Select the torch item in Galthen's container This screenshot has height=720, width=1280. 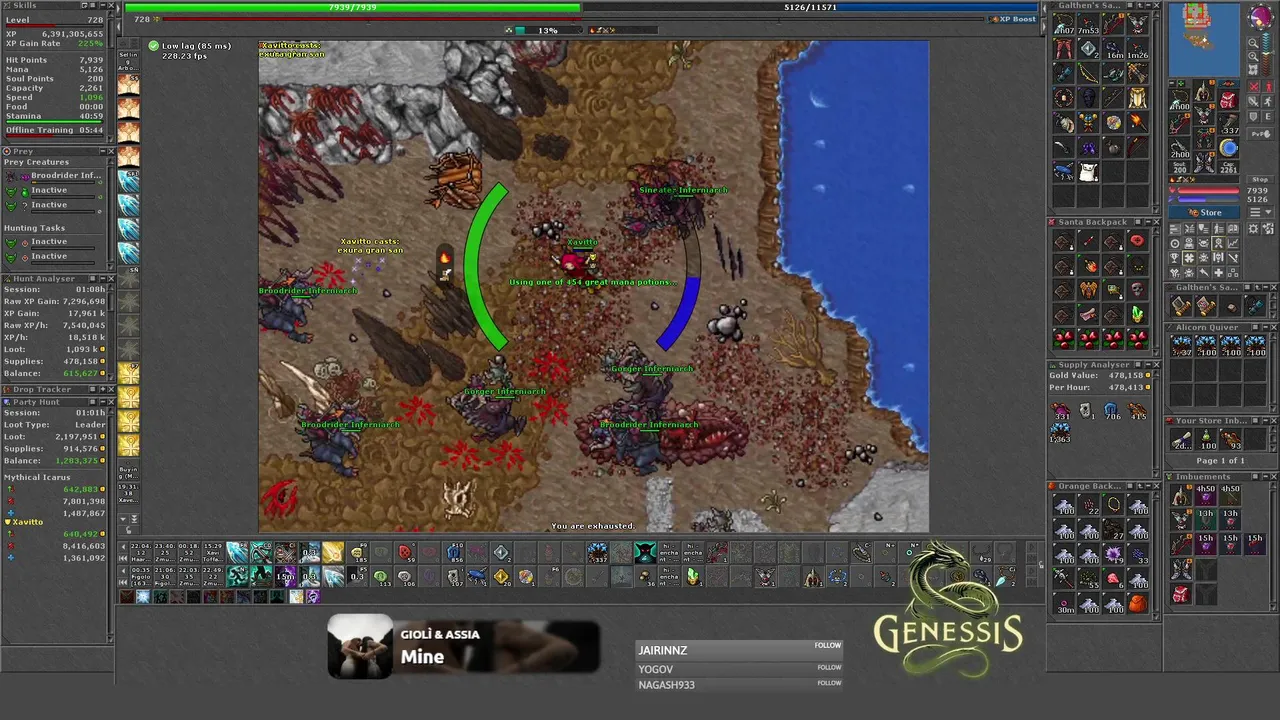(x=1139, y=122)
